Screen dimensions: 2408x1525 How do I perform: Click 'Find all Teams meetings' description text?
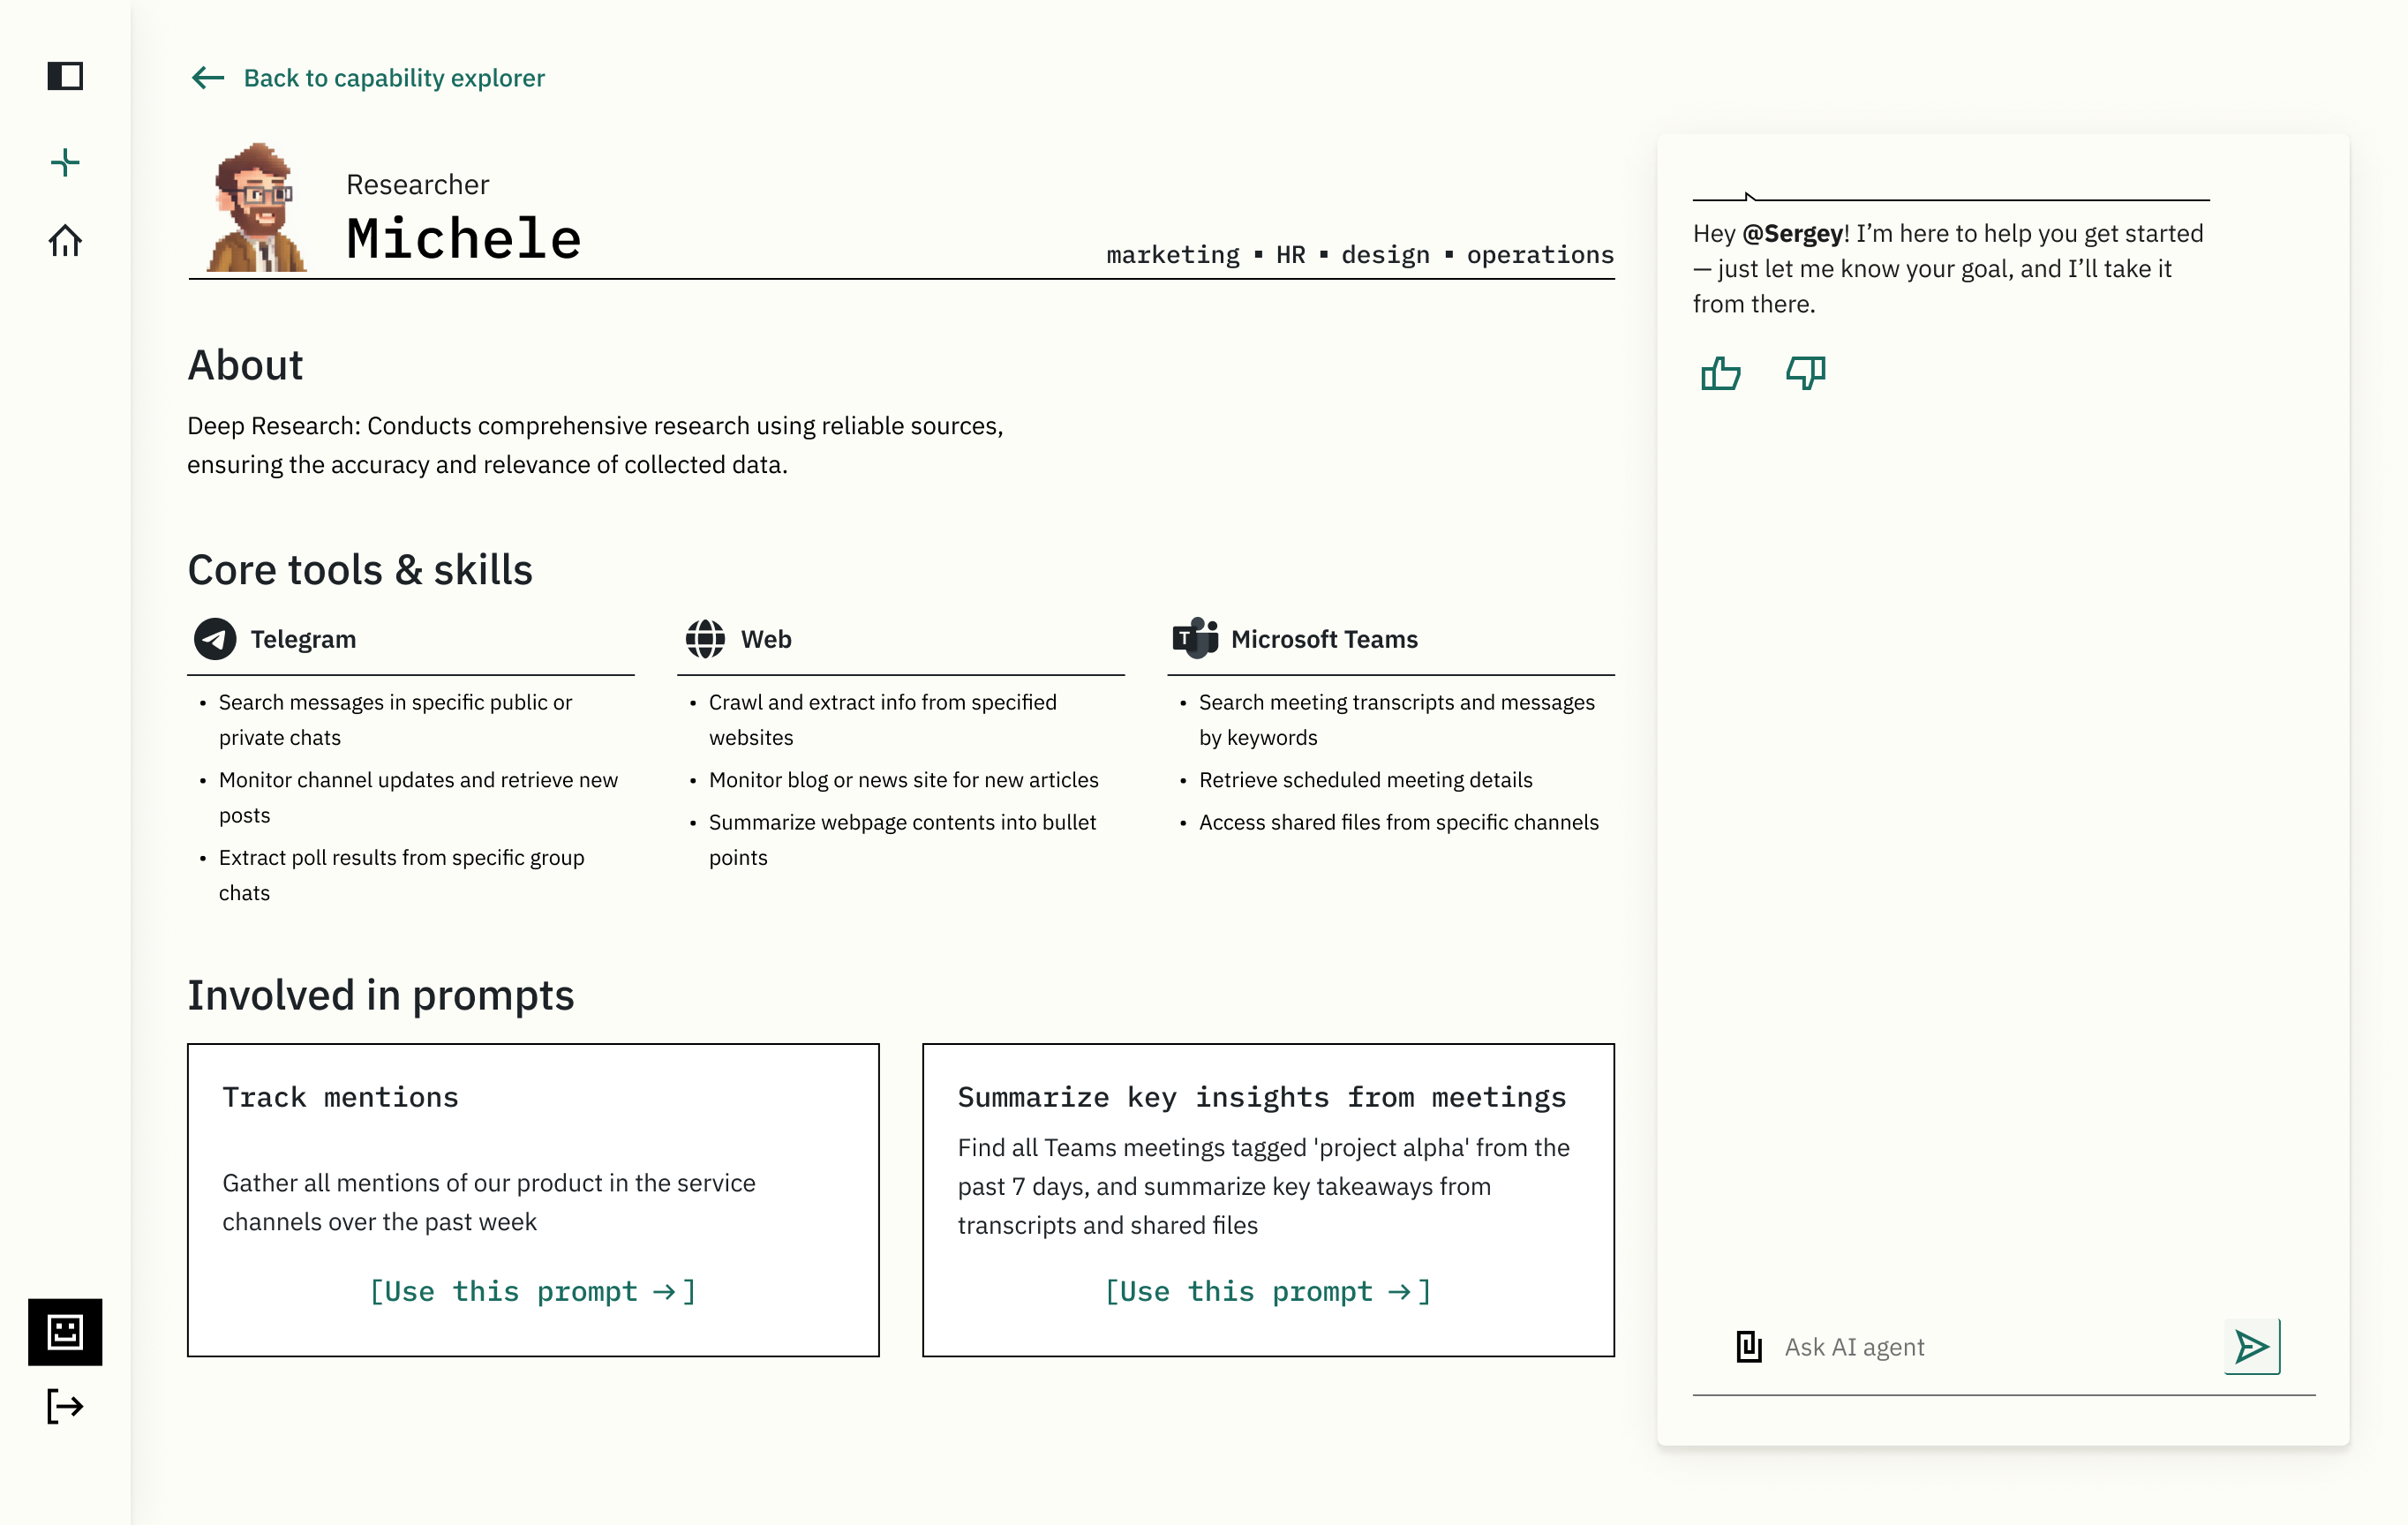point(1264,1186)
